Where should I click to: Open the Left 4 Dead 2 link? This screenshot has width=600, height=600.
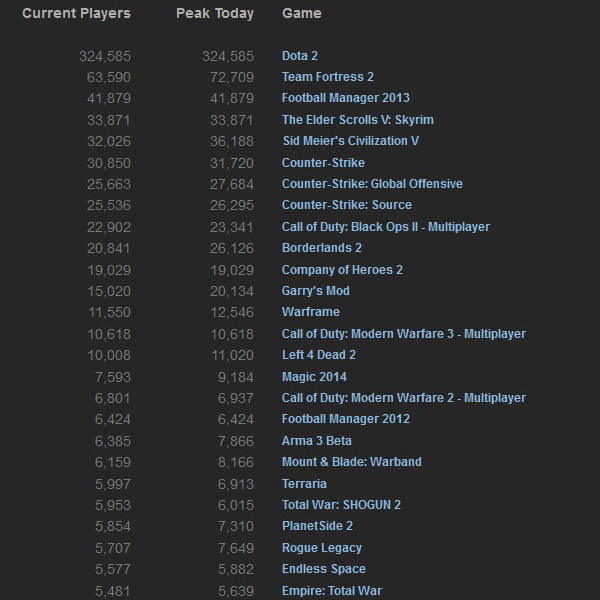pyautogui.click(x=318, y=355)
